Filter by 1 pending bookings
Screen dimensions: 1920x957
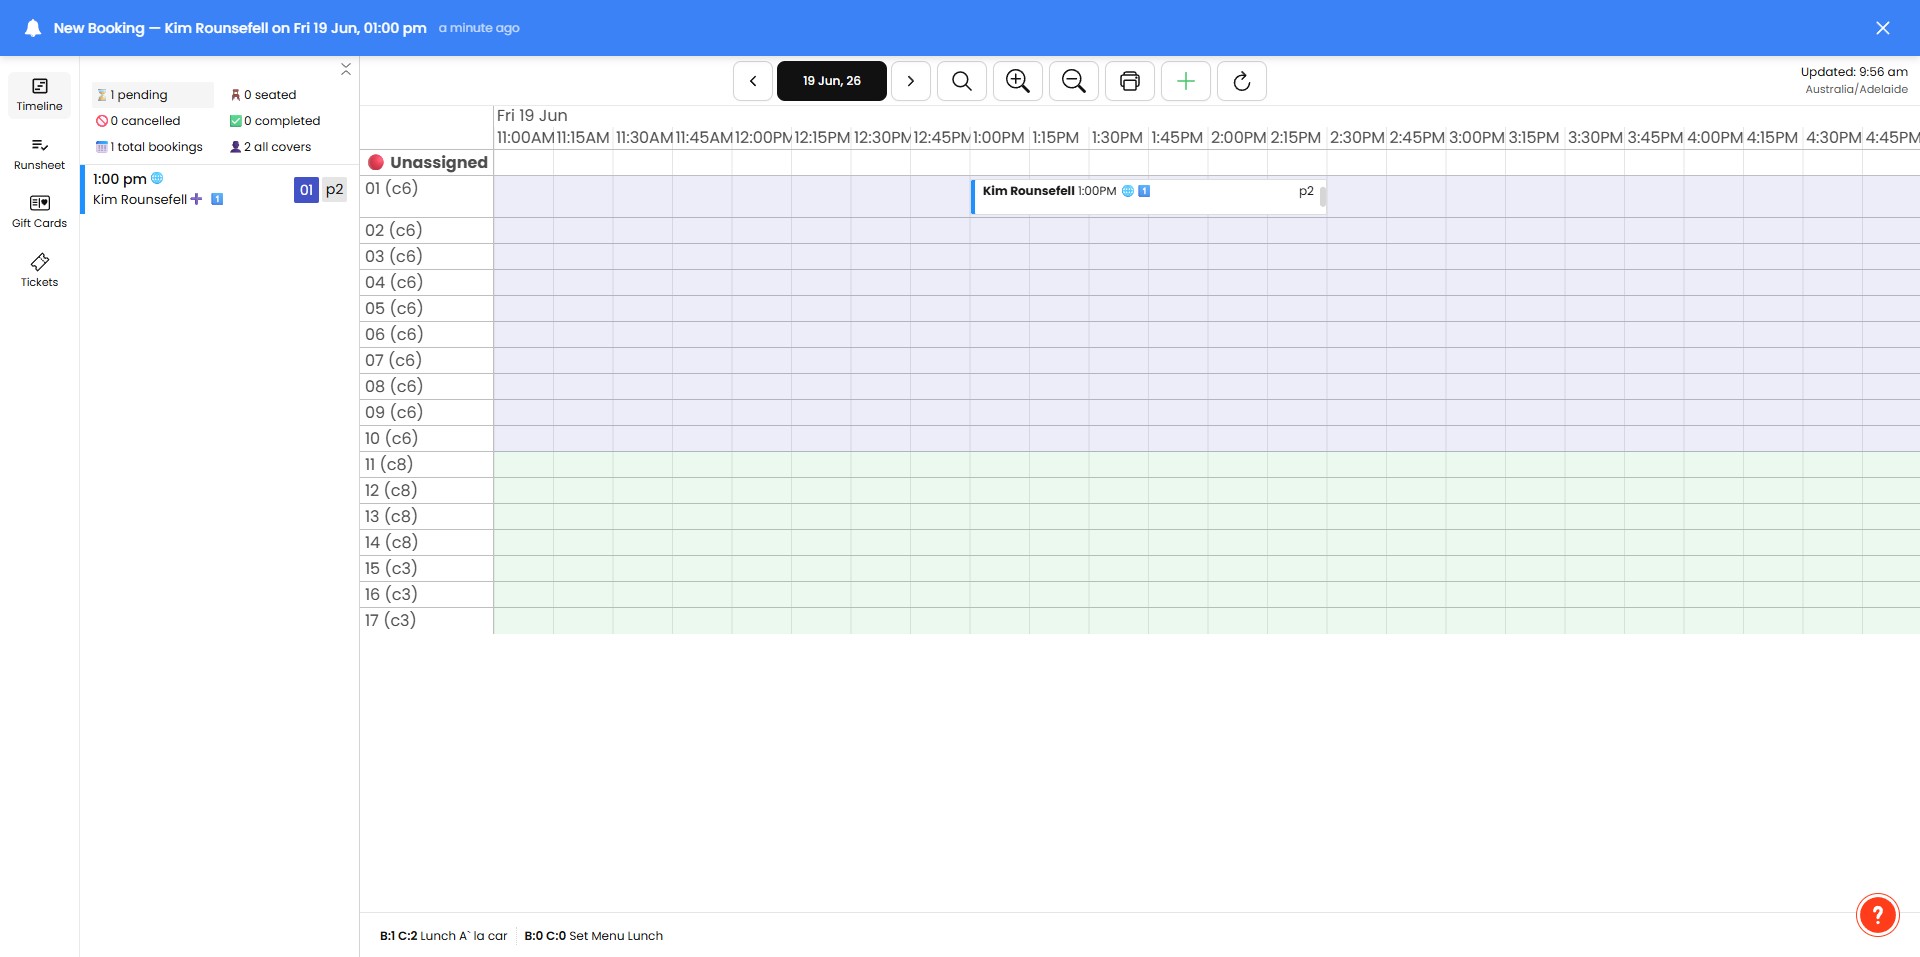point(153,95)
